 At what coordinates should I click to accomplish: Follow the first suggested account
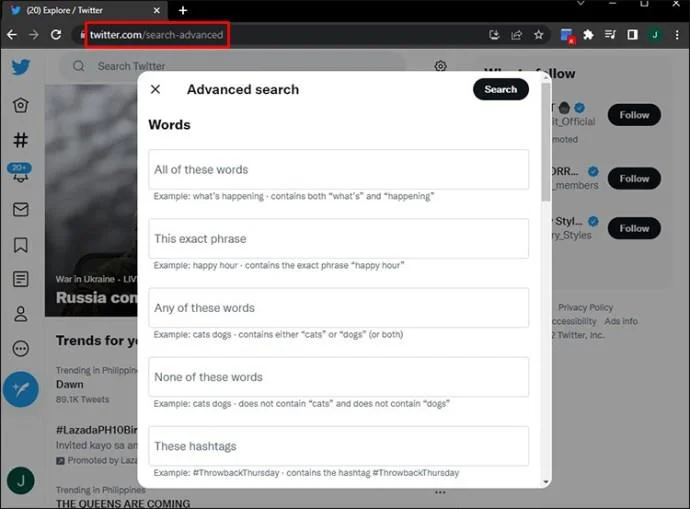click(x=634, y=115)
